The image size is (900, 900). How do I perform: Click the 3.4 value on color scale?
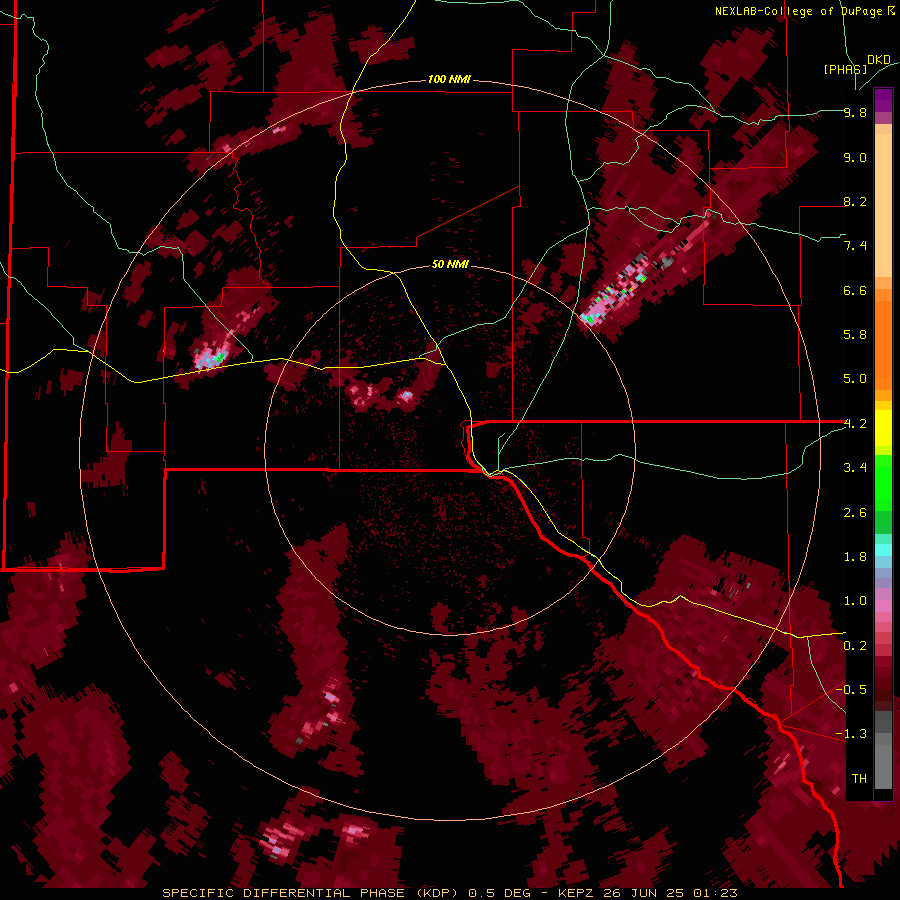[x=855, y=468]
